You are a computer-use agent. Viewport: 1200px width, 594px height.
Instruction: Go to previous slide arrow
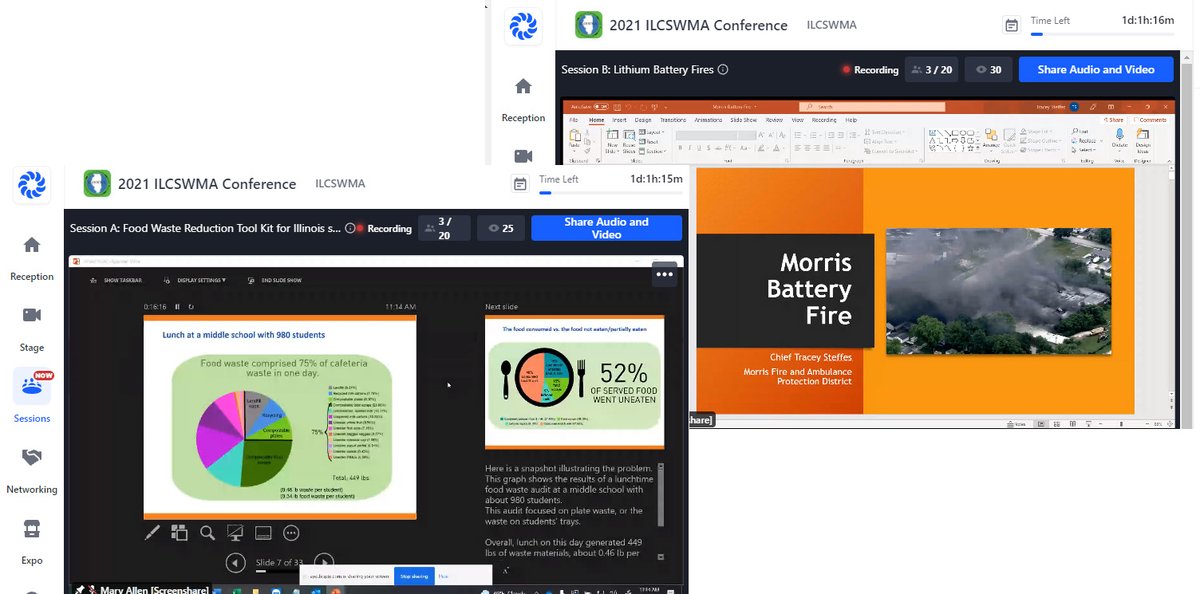(x=235, y=562)
